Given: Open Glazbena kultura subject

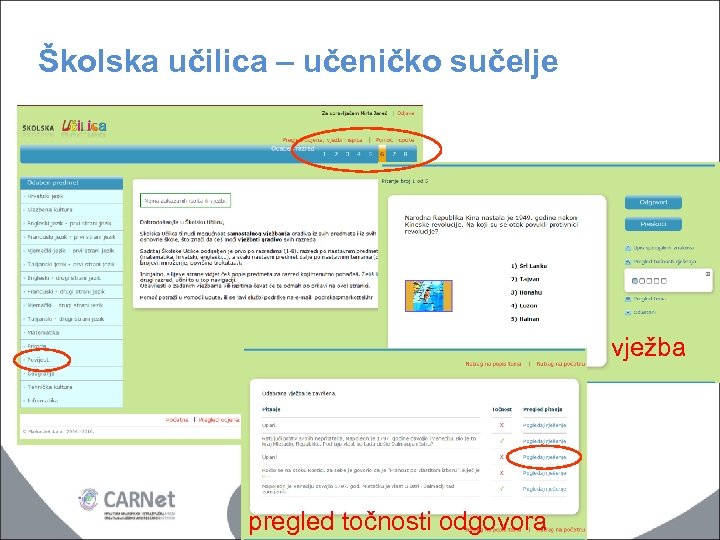Looking at the screenshot, I should click(72, 209).
